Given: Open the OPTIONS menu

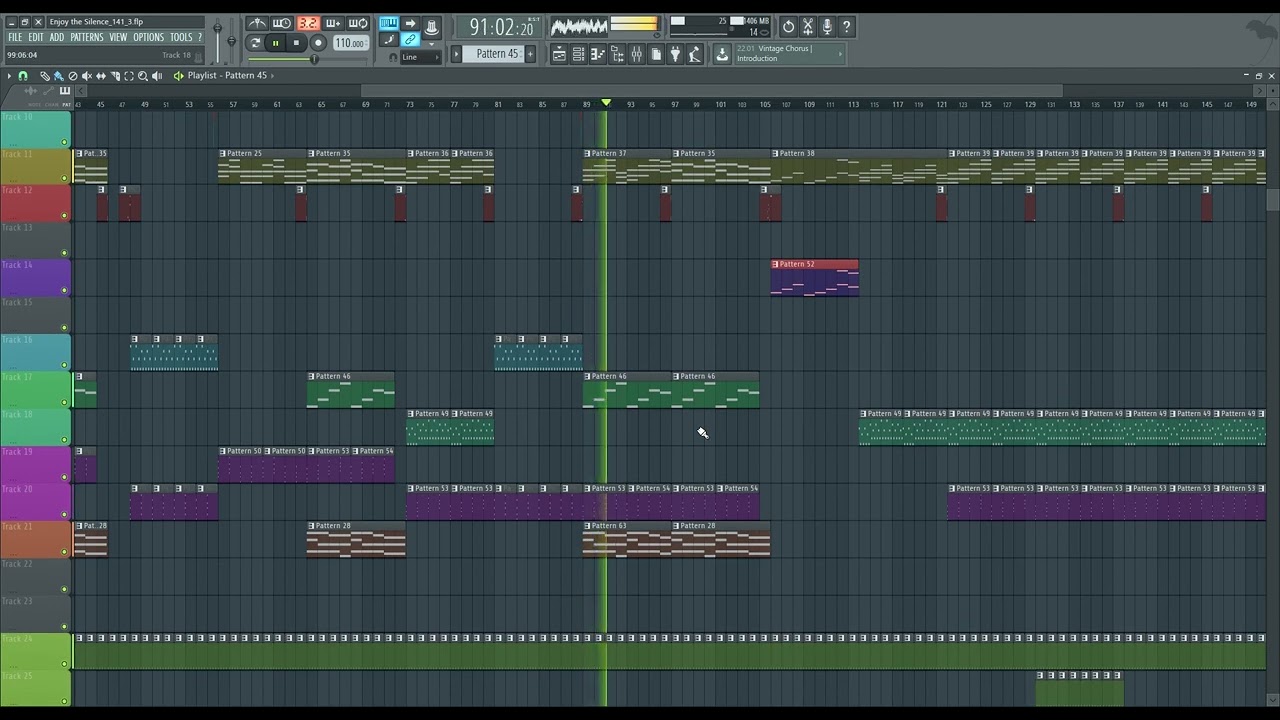Looking at the screenshot, I should (148, 38).
